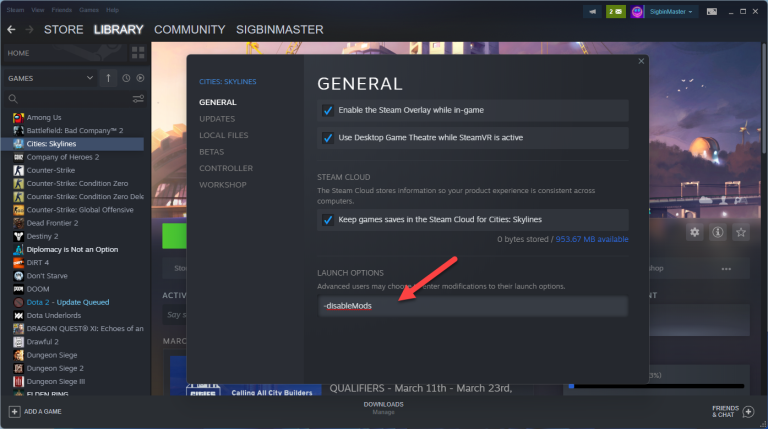Go to the COMMUNITY tab
768x429 pixels.
coord(190,30)
